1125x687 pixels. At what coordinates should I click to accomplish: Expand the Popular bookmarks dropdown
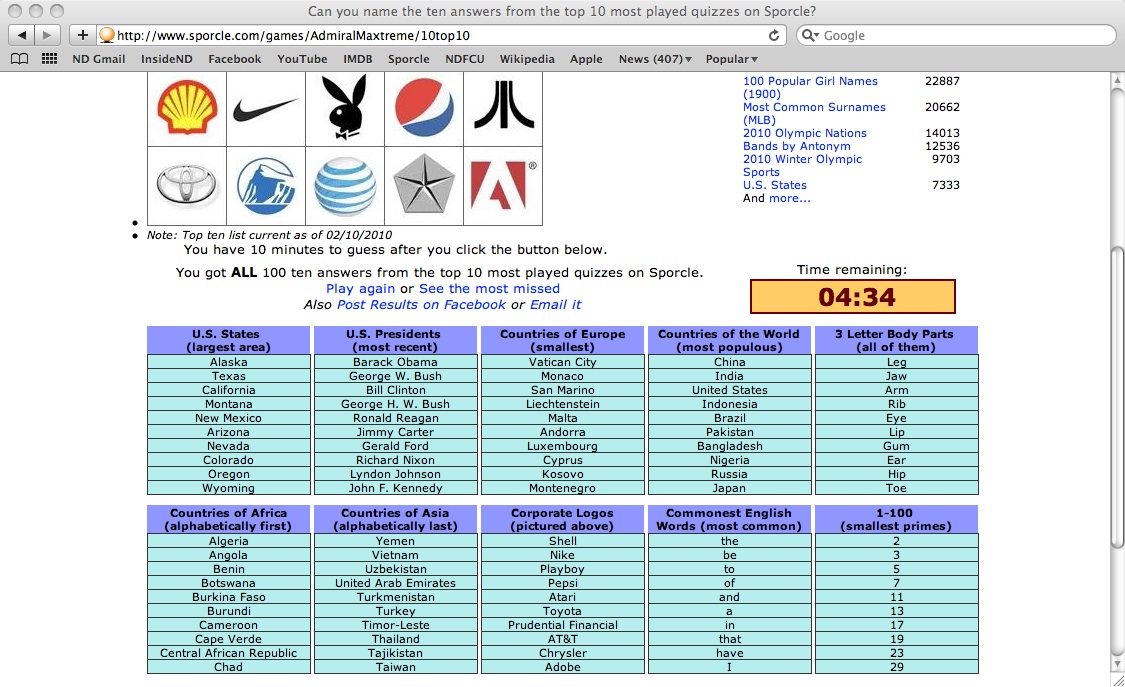(x=731, y=59)
